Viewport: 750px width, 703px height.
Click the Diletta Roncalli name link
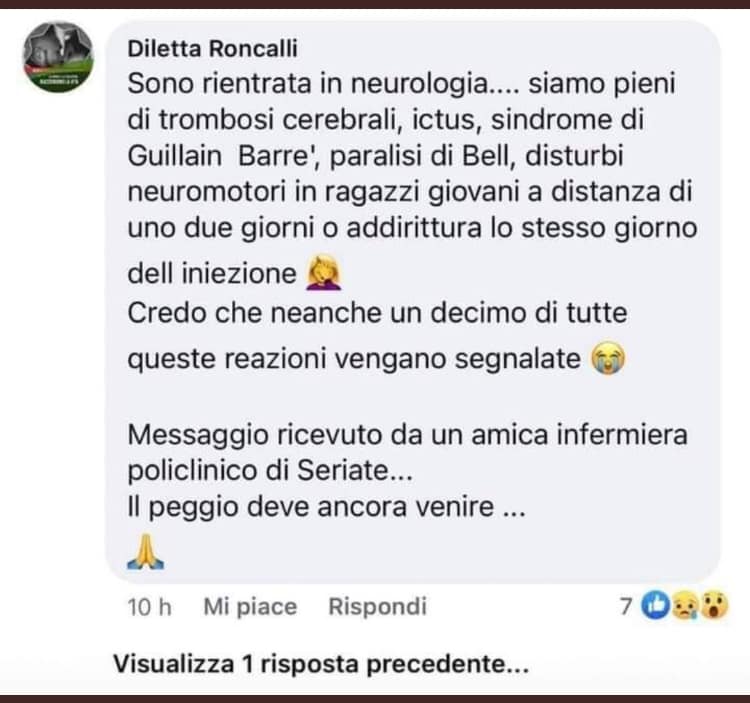212,49
